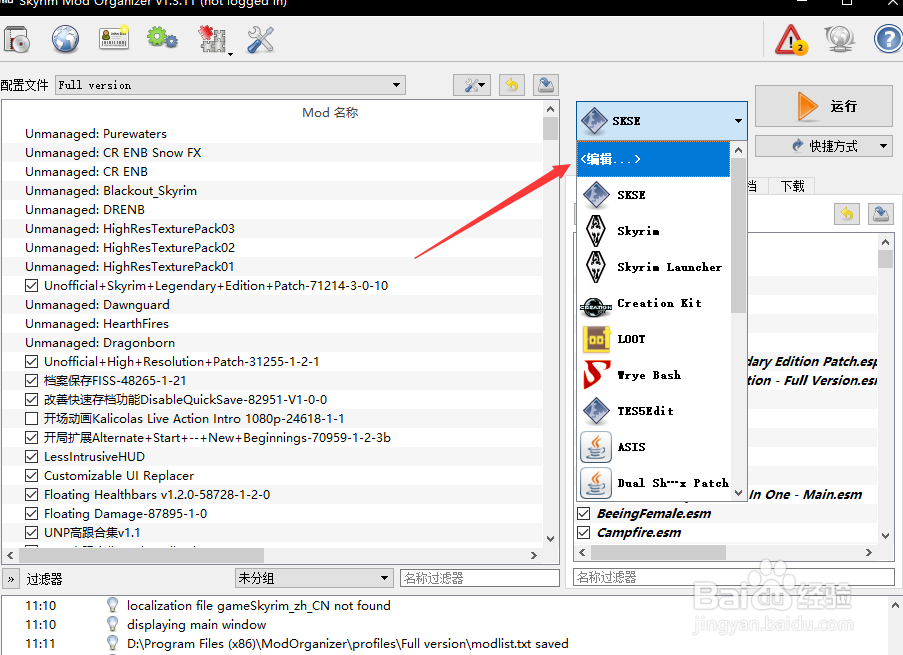Open the group-by dropdown

(x=314, y=578)
